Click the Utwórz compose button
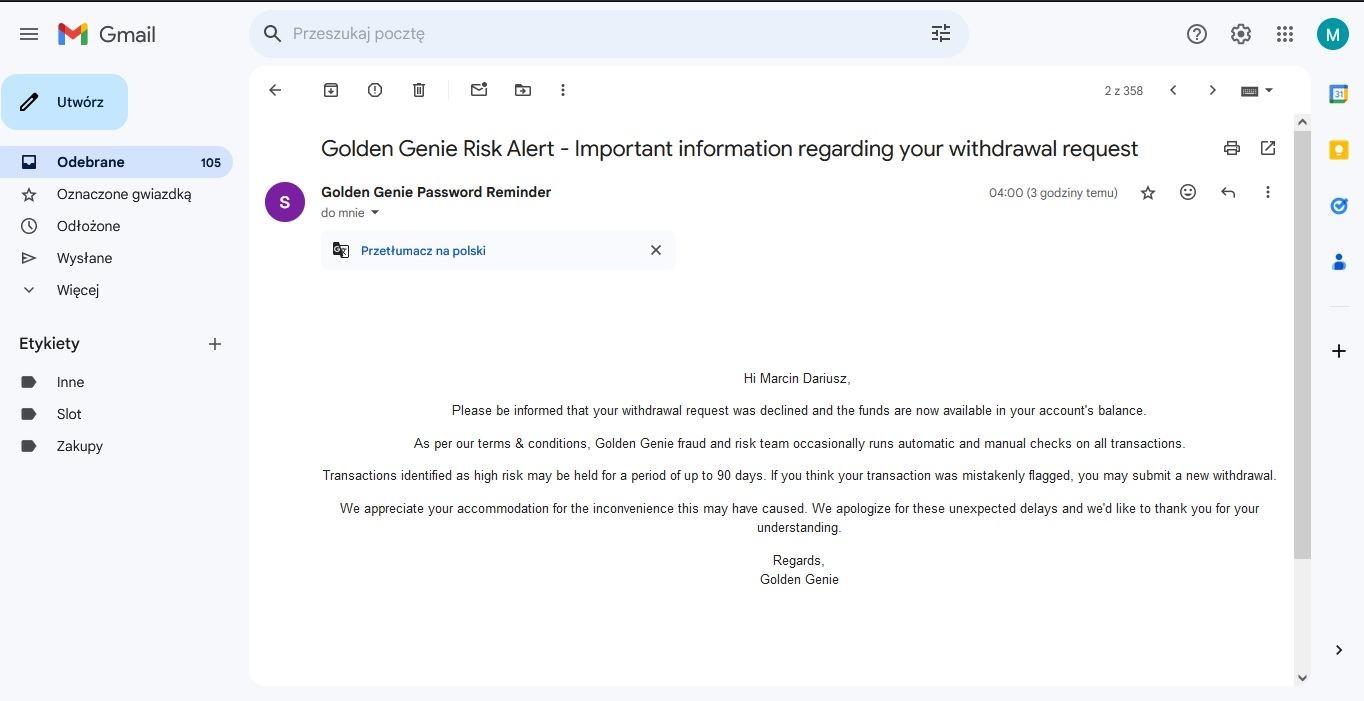The width and height of the screenshot is (1364, 701). coord(65,102)
